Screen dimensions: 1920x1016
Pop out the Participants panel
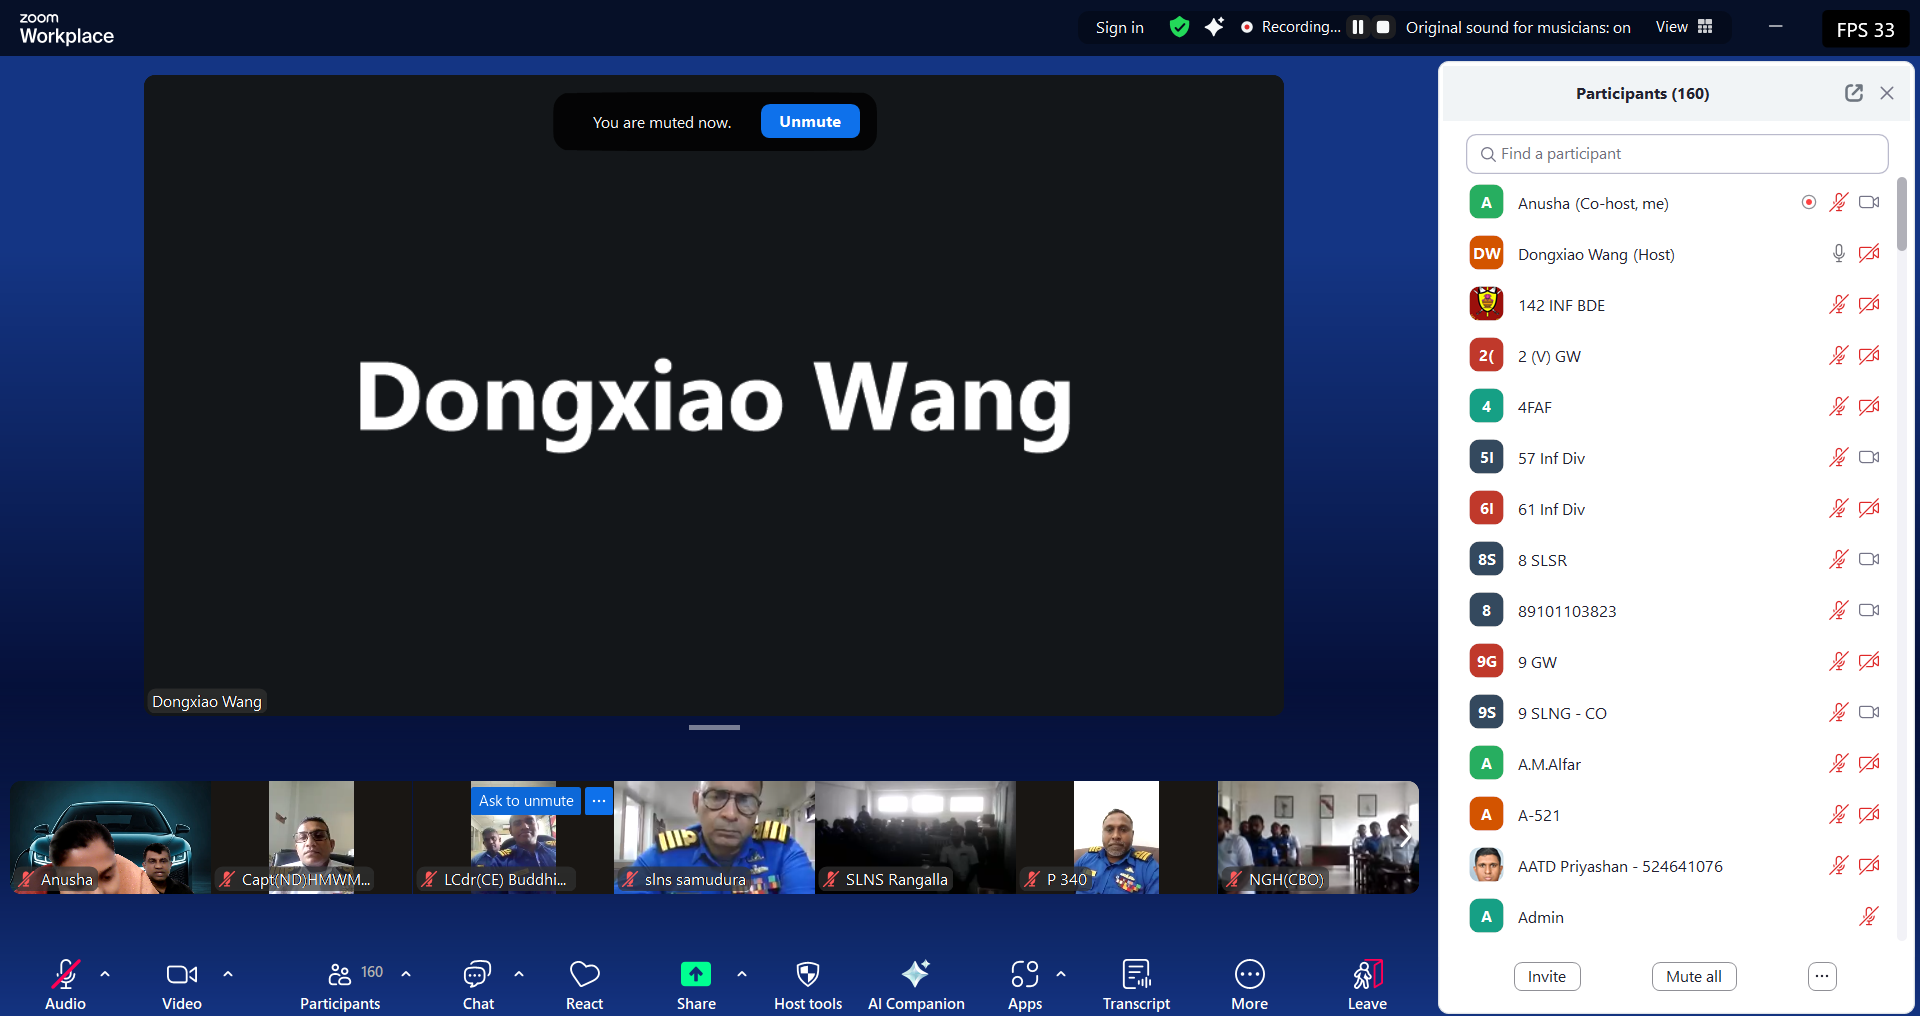[1853, 93]
